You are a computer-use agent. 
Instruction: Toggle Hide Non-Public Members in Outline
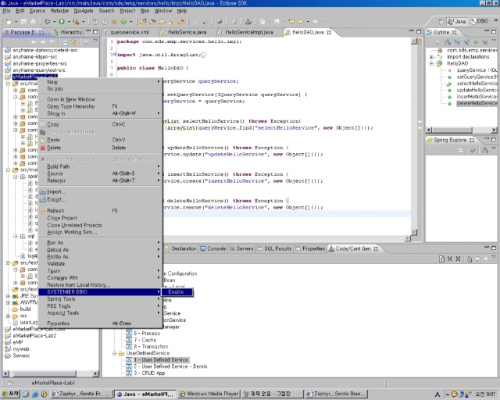point(476,42)
